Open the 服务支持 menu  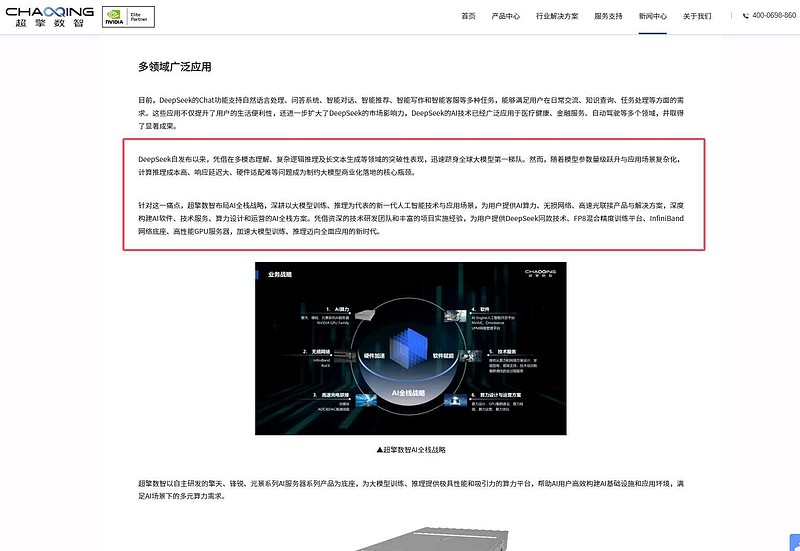608,16
